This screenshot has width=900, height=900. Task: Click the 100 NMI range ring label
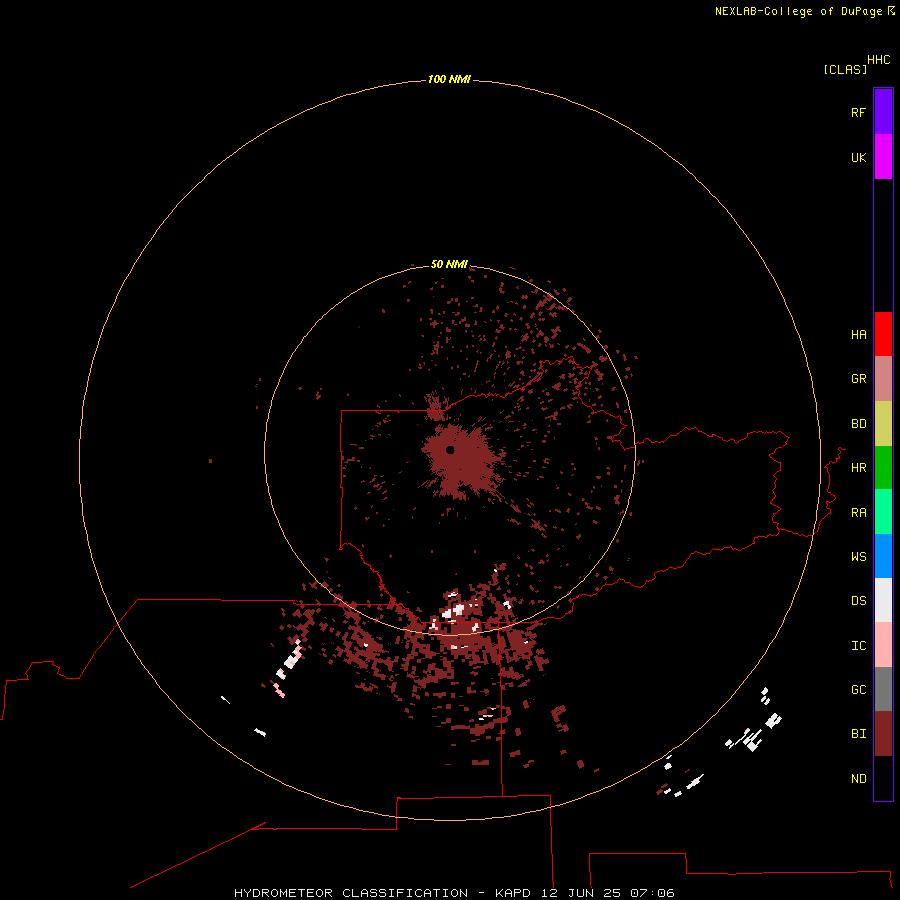tap(449, 79)
